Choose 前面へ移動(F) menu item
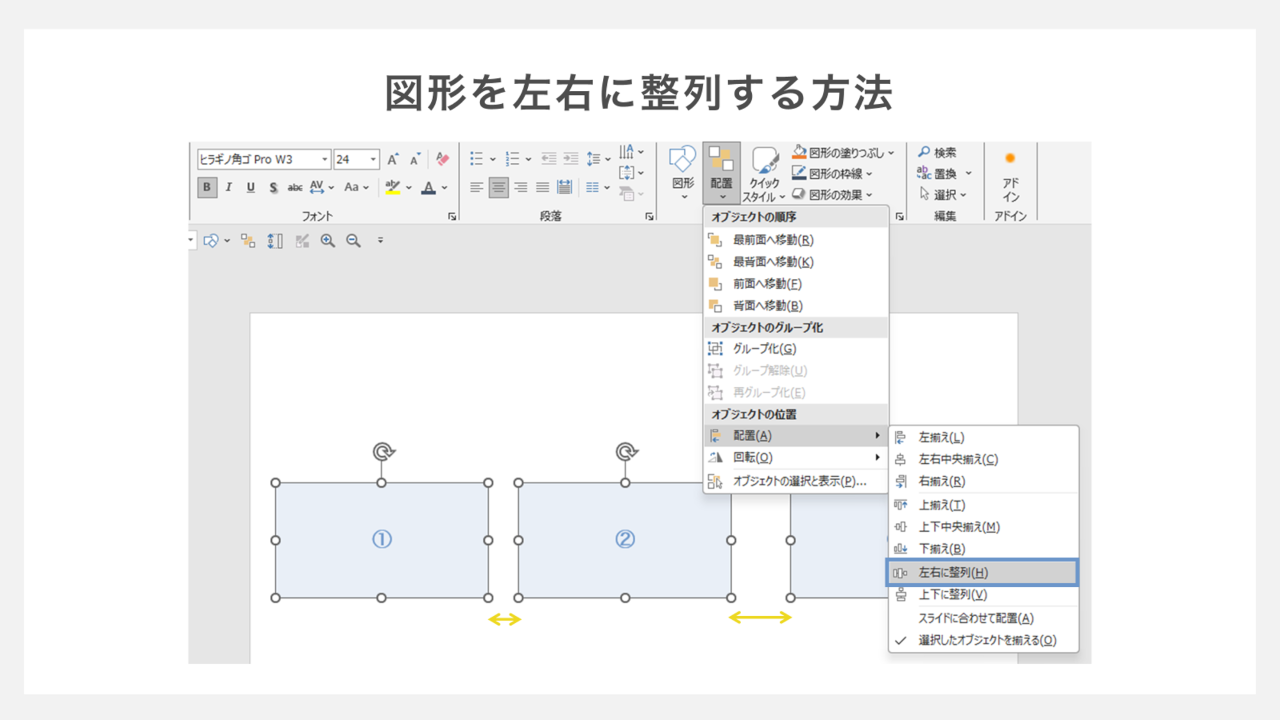This screenshot has width=1280, height=720. [796, 284]
